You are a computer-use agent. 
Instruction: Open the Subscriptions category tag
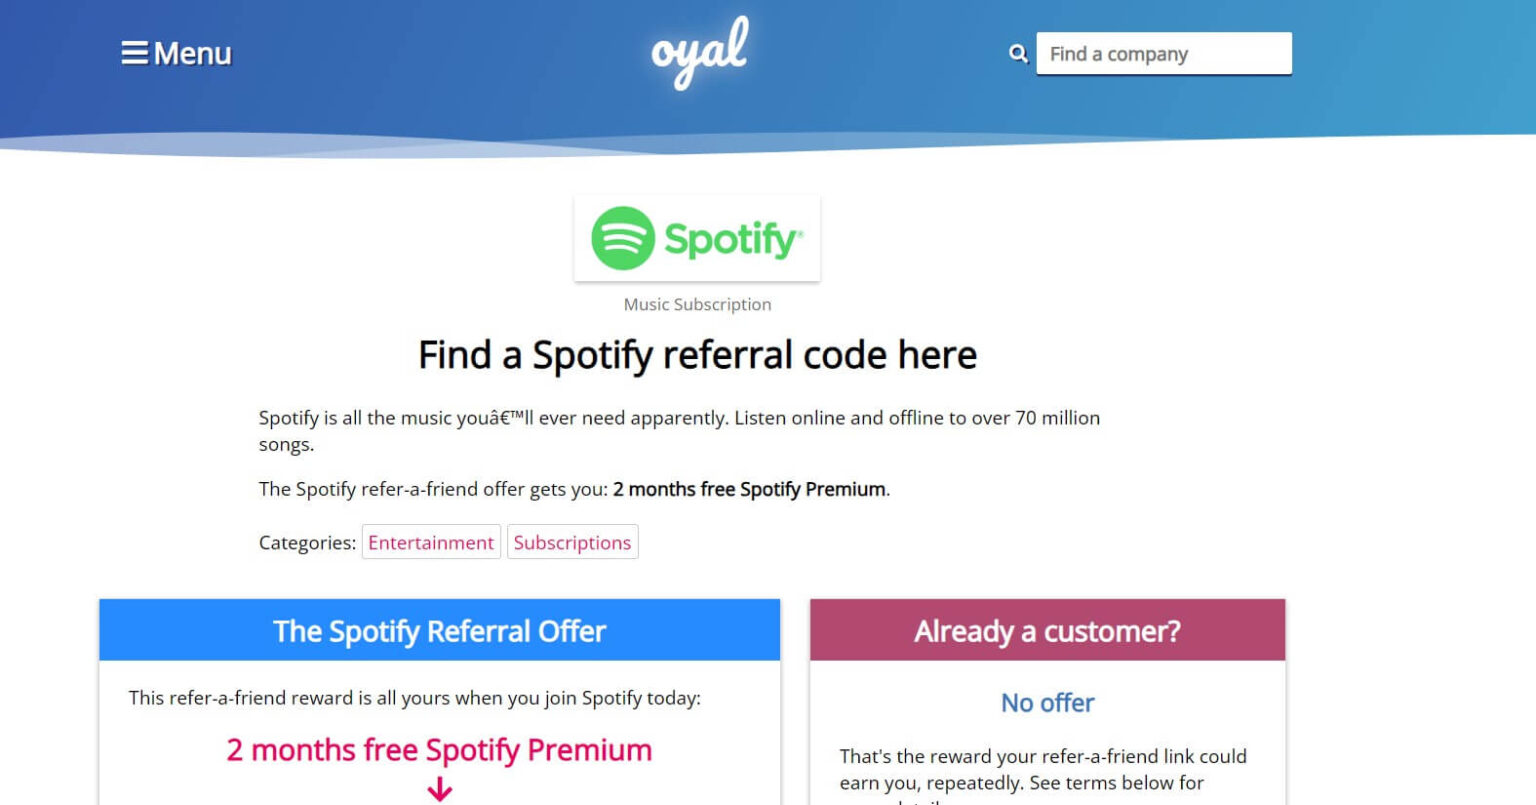pyautogui.click(x=572, y=542)
